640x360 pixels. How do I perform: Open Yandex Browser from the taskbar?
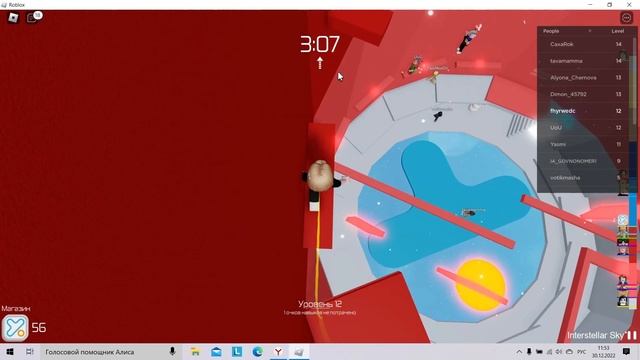(278, 351)
